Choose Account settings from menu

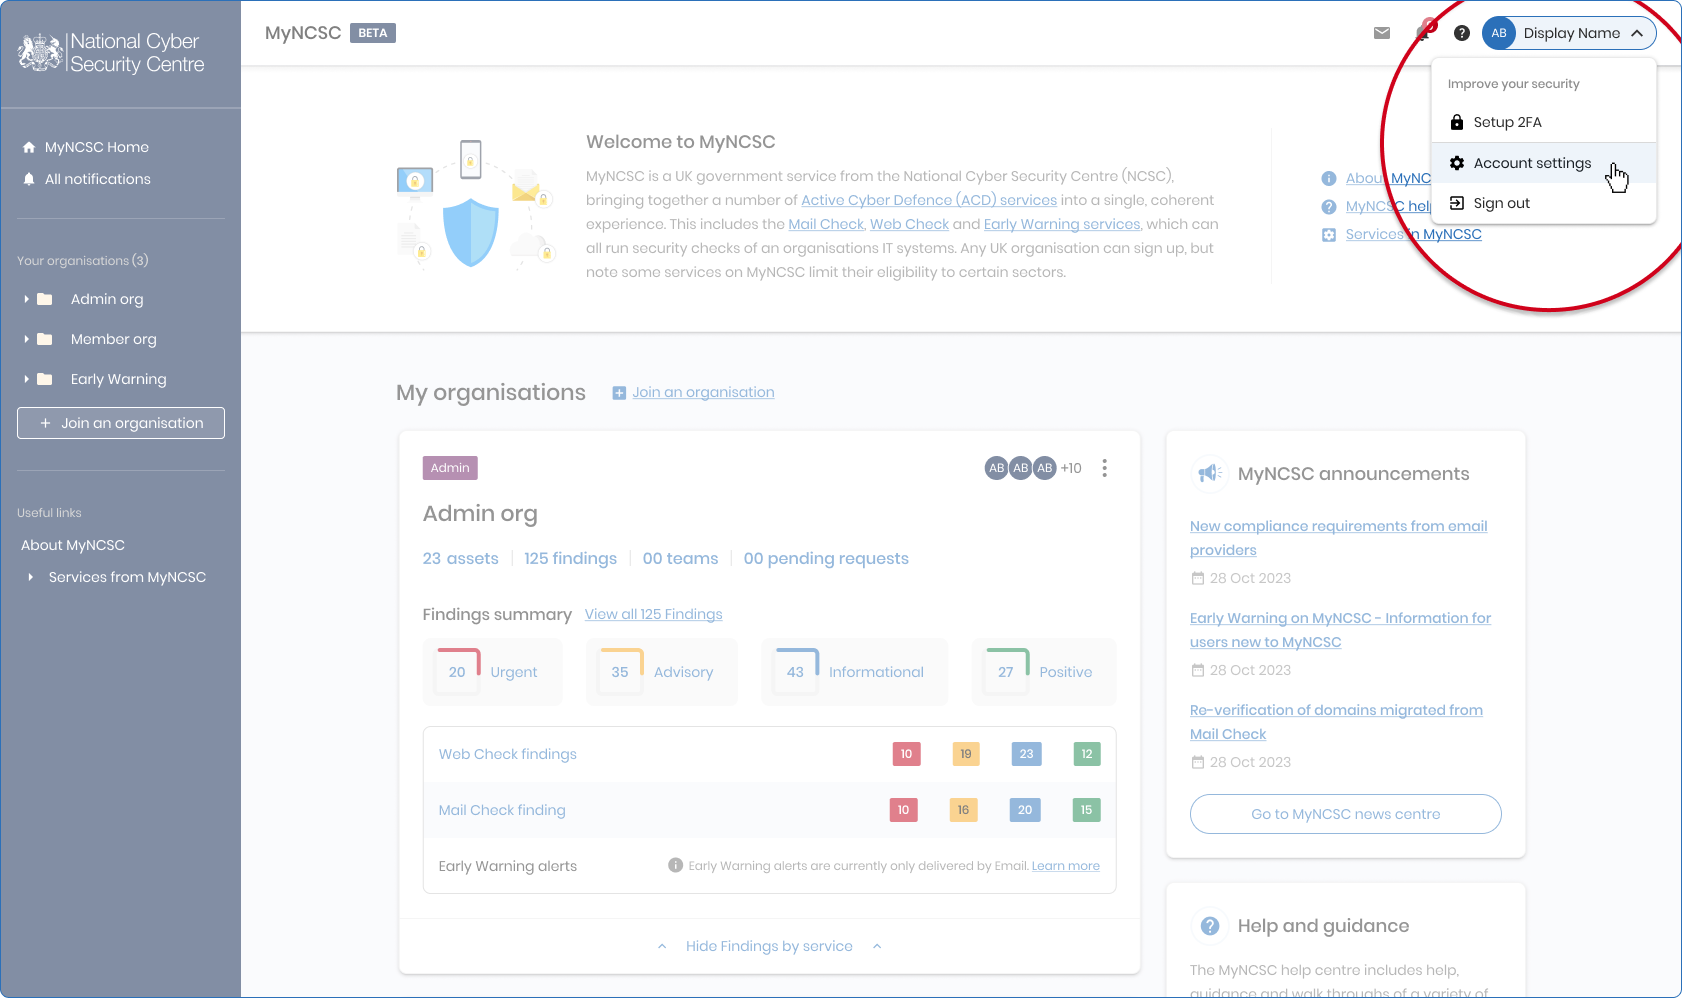[x=1544, y=163]
